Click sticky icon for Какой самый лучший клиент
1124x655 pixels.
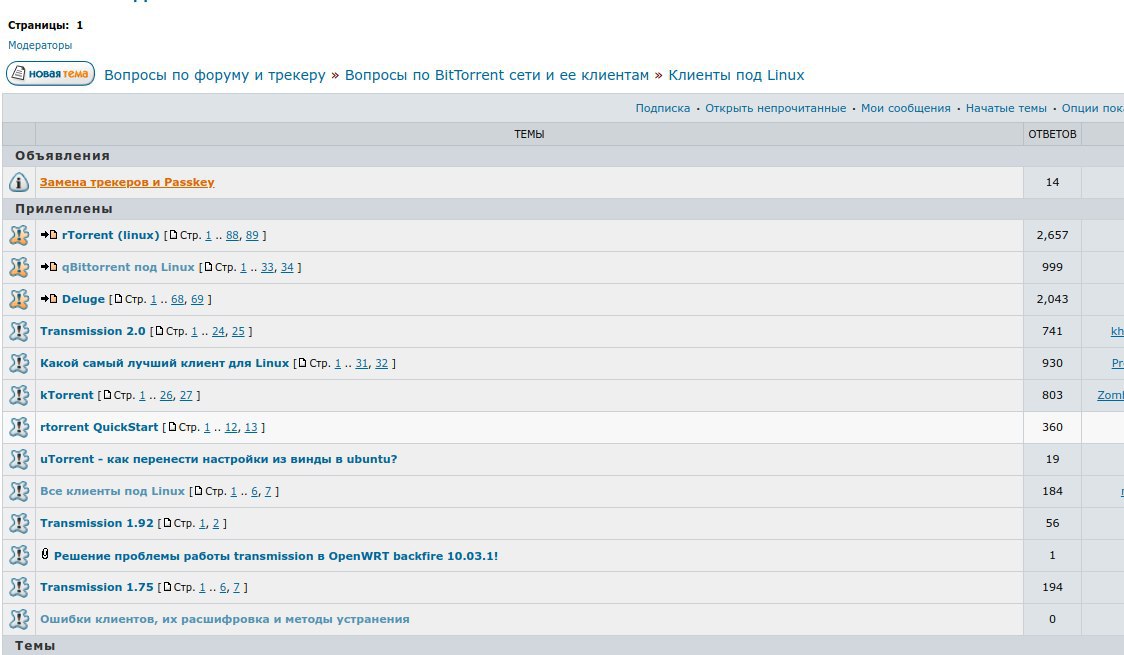(19, 363)
